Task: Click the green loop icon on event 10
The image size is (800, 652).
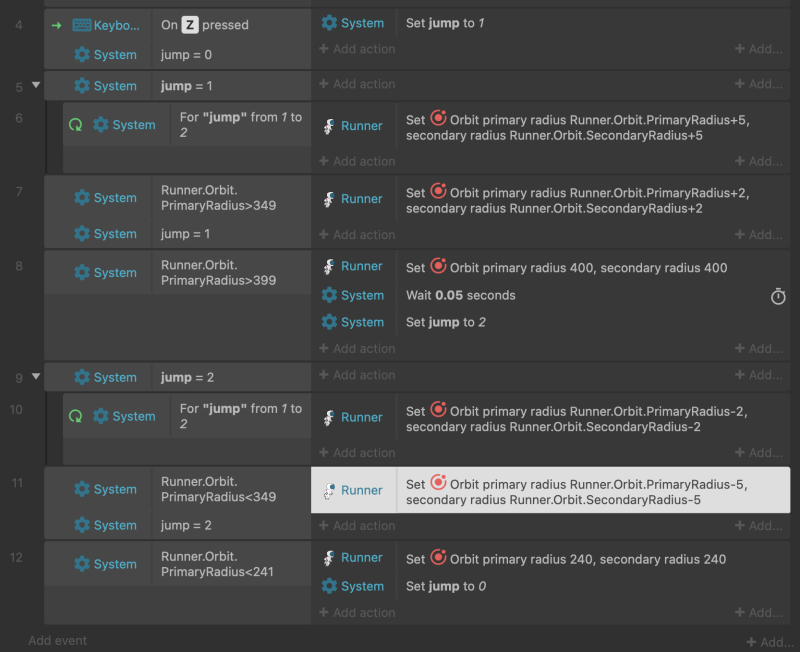Action: point(76,416)
